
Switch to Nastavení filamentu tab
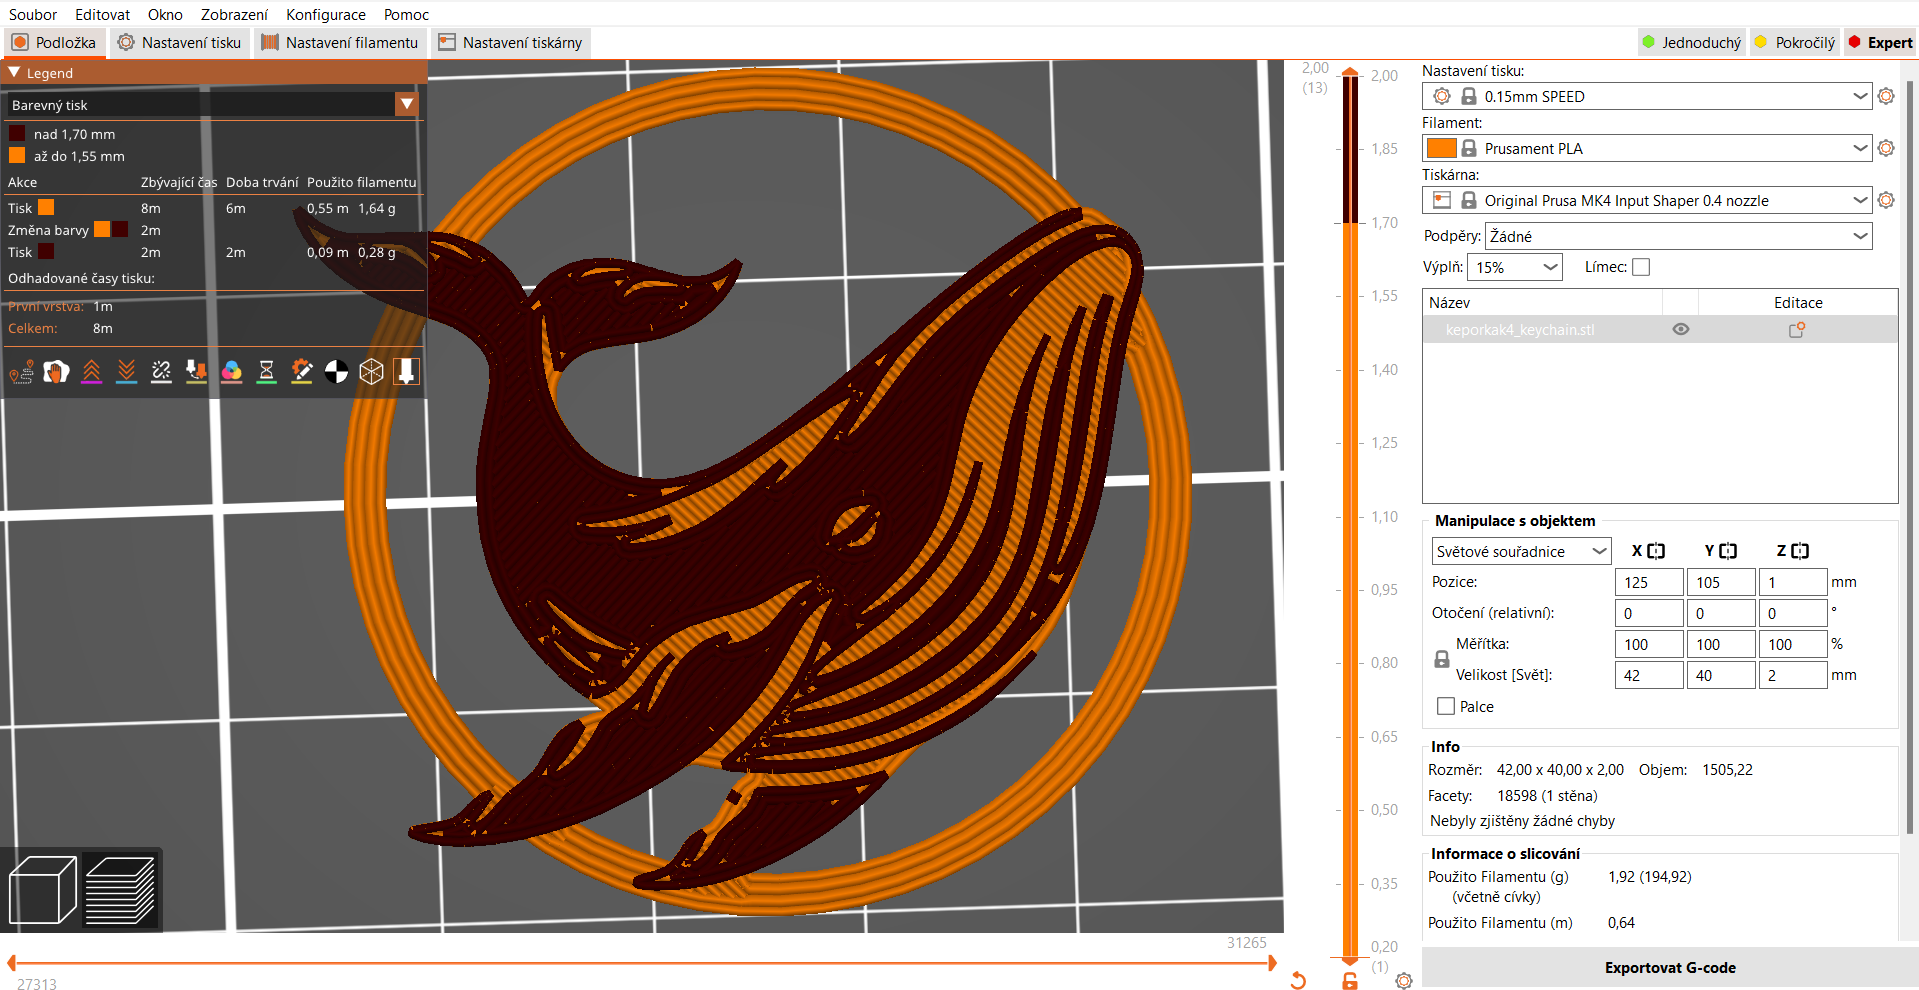point(340,42)
